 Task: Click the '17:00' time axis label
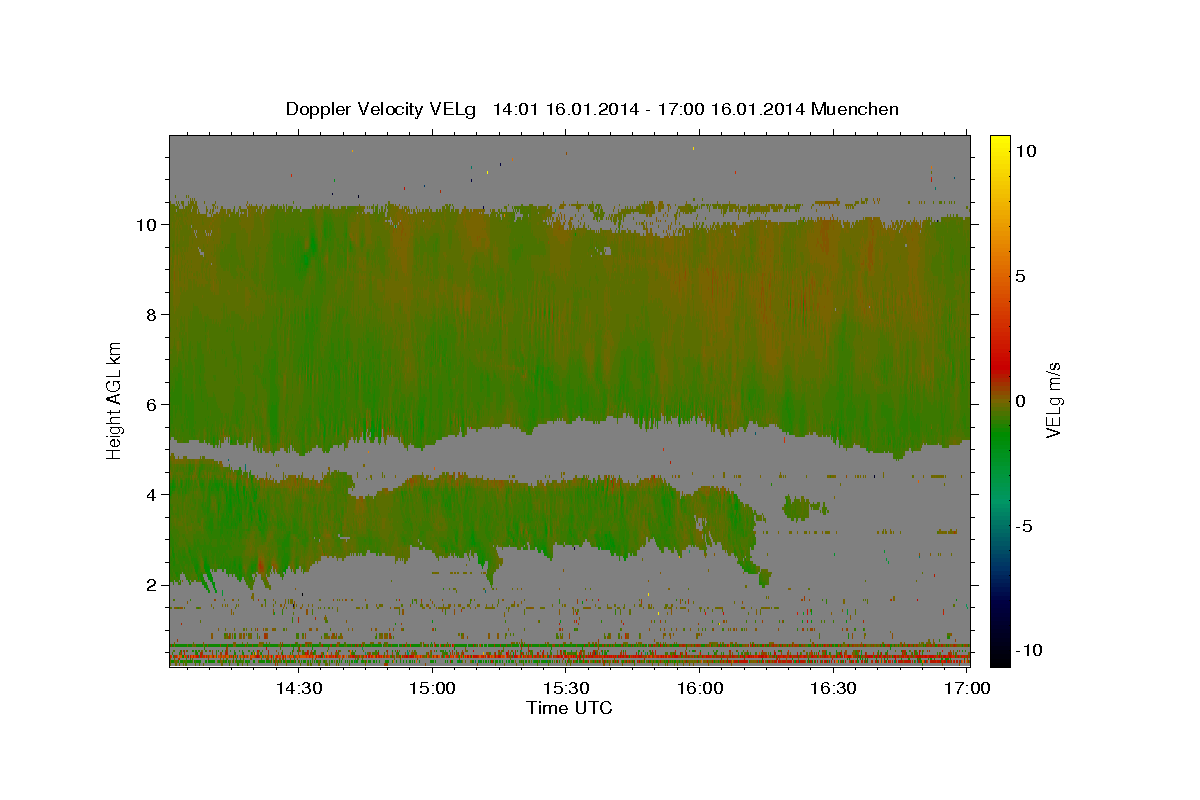tap(967, 688)
